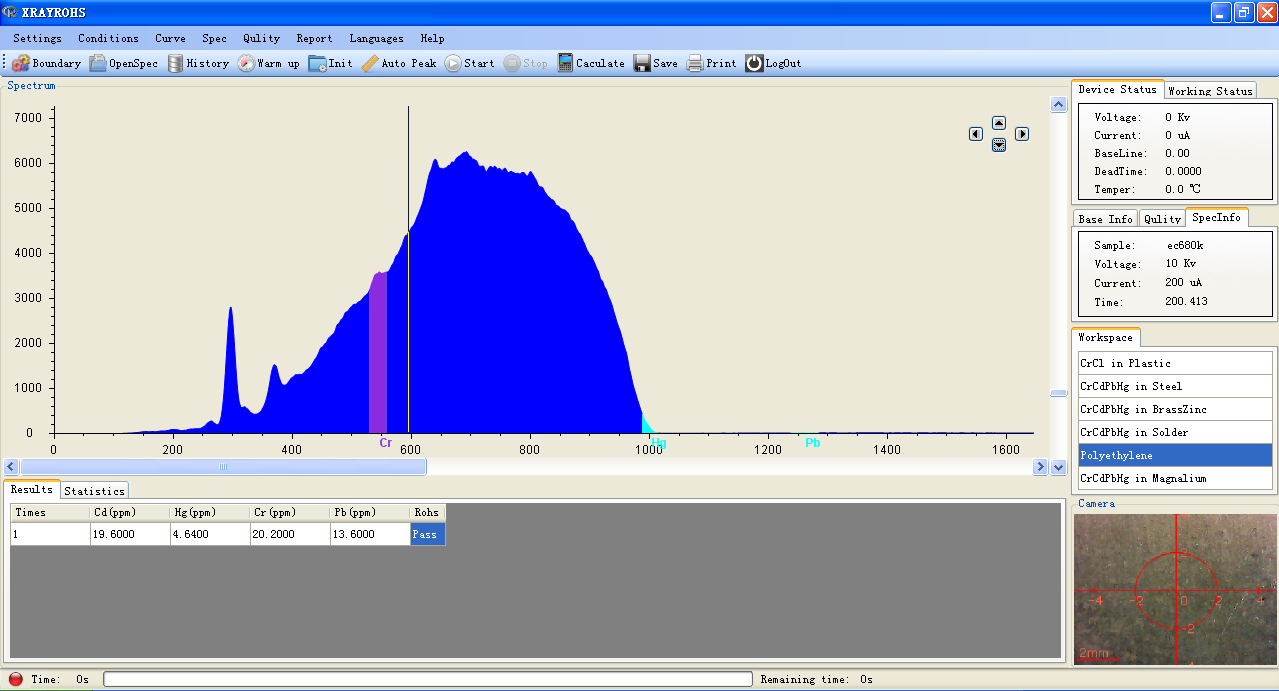Screen dimensions: 1279x691
Task: Run Caculate on the spectrum
Action: 566,63
